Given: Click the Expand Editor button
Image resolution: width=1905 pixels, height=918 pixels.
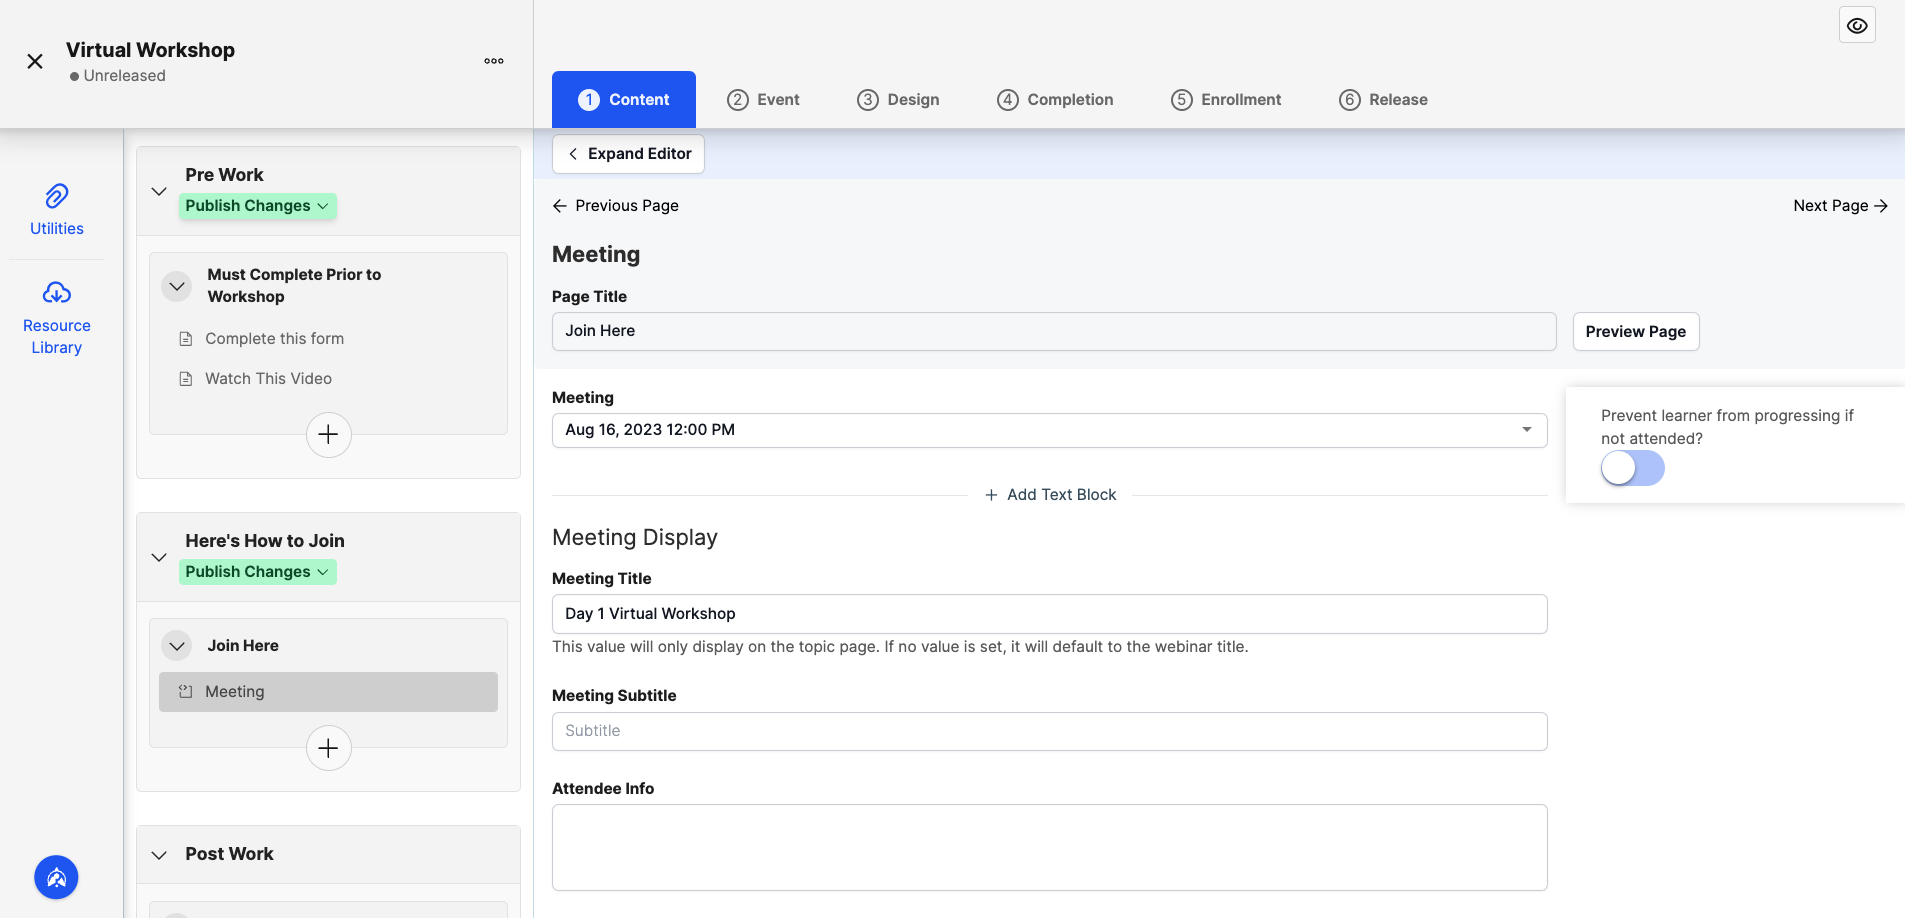Looking at the screenshot, I should pyautogui.click(x=628, y=154).
